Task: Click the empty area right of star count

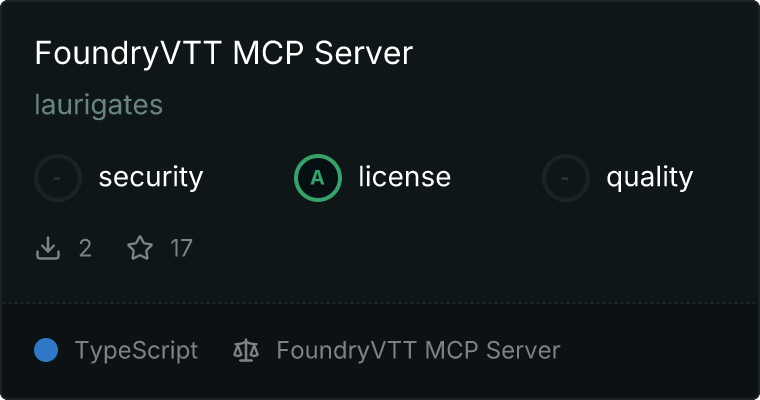Action: (475, 248)
